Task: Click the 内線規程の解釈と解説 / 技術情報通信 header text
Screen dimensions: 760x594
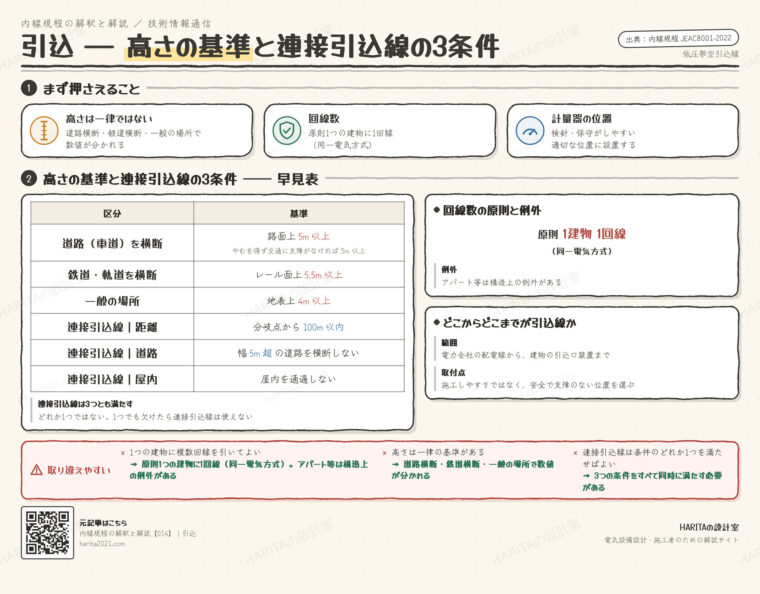Action: coord(116,23)
